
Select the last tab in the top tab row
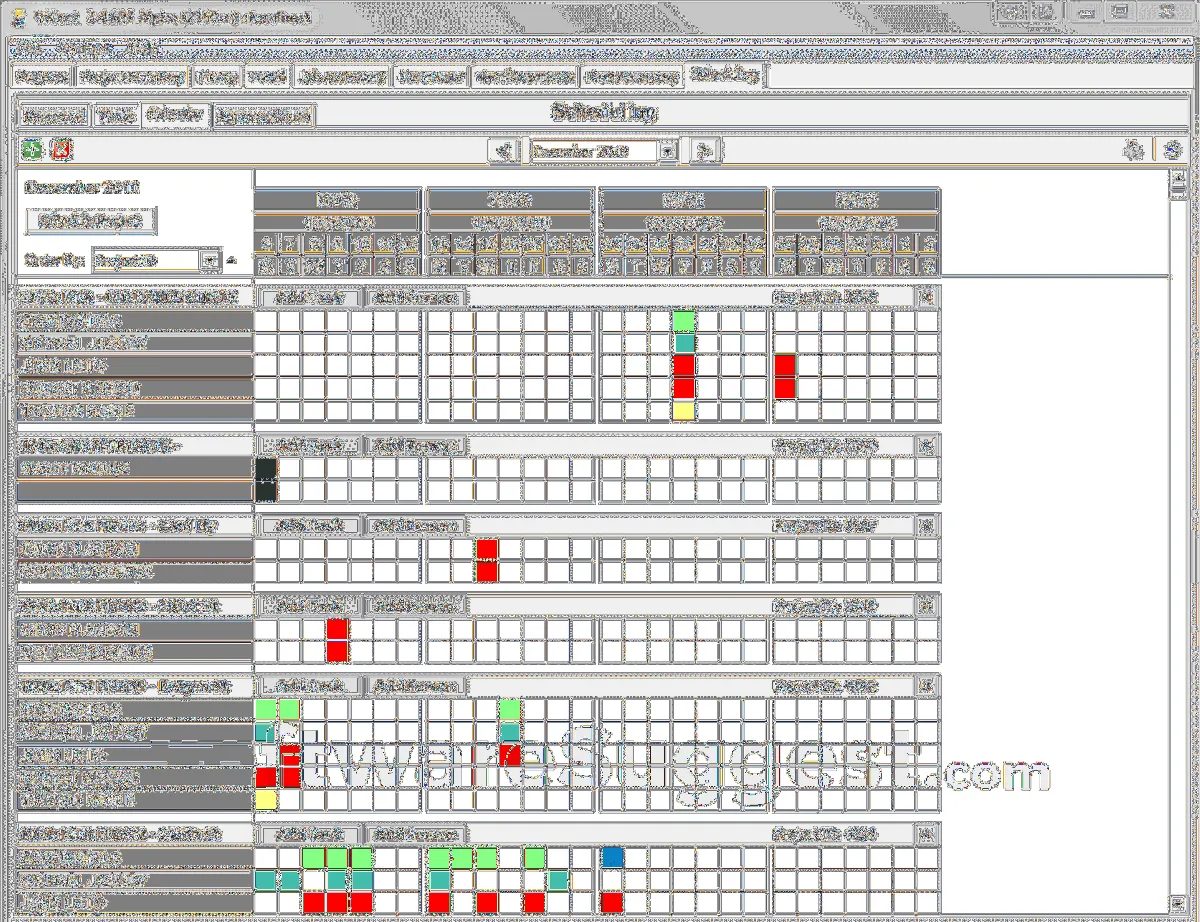725,75
